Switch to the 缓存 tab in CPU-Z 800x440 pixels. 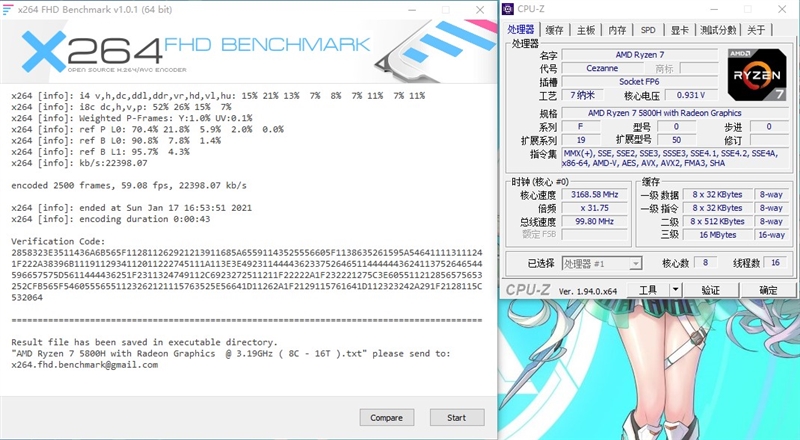tap(555, 30)
